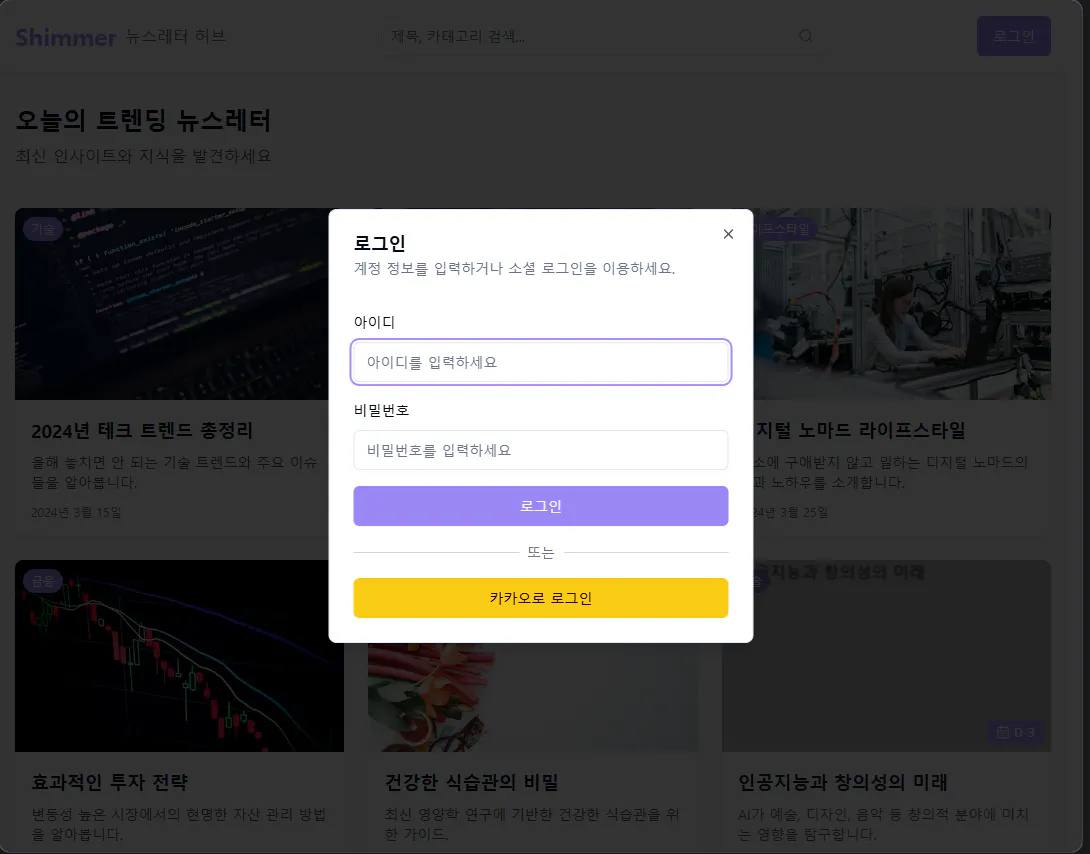
Task: Click the search magnifier icon in the header
Action: 805,36
